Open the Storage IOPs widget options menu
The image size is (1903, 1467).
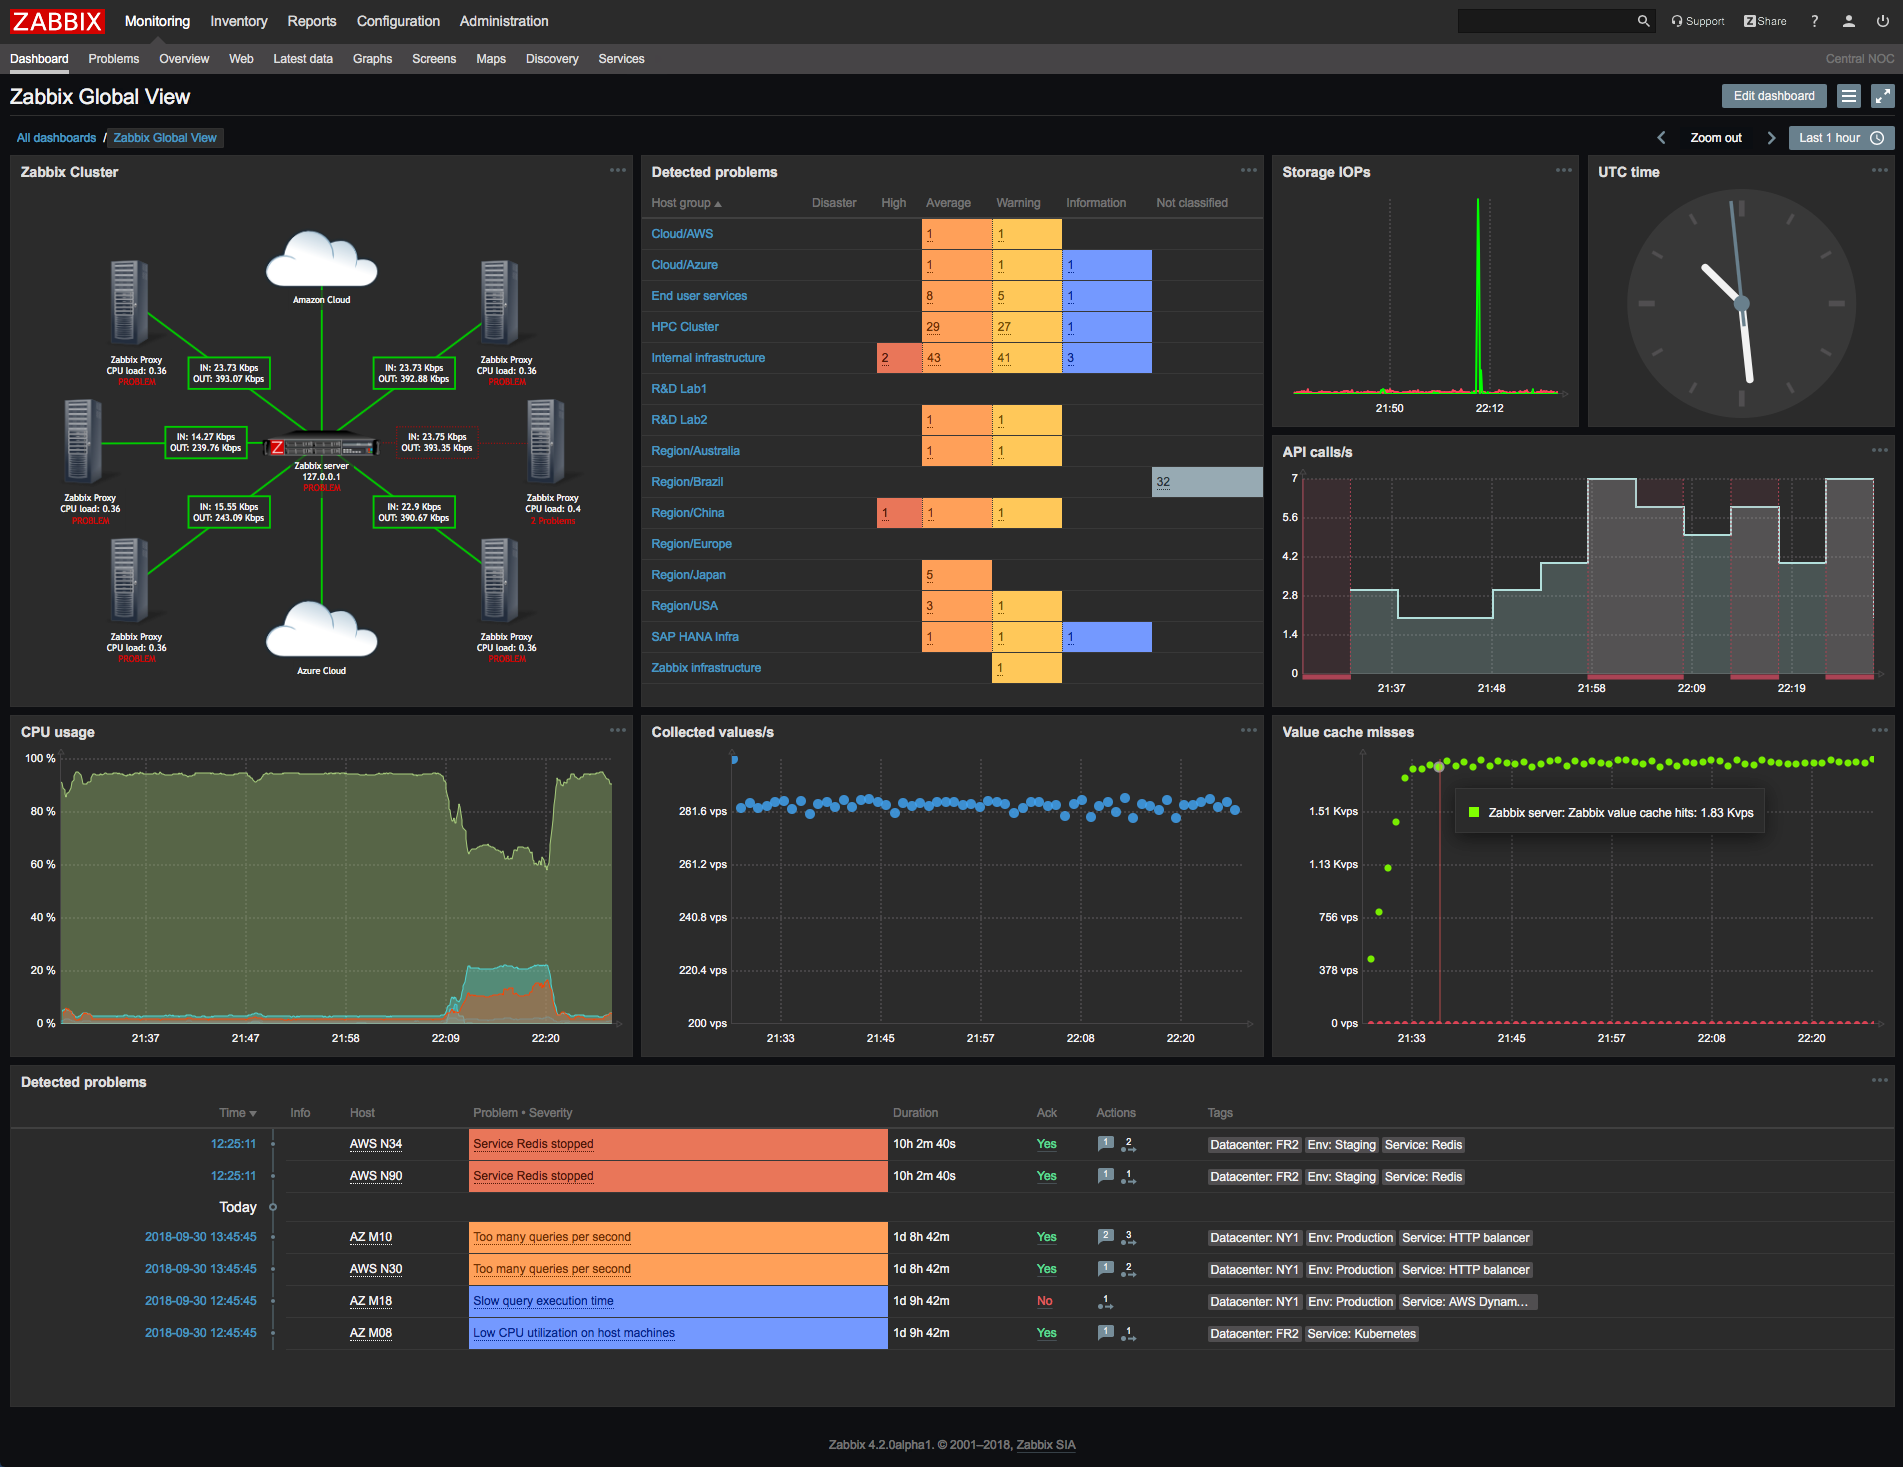tap(1563, 170)
